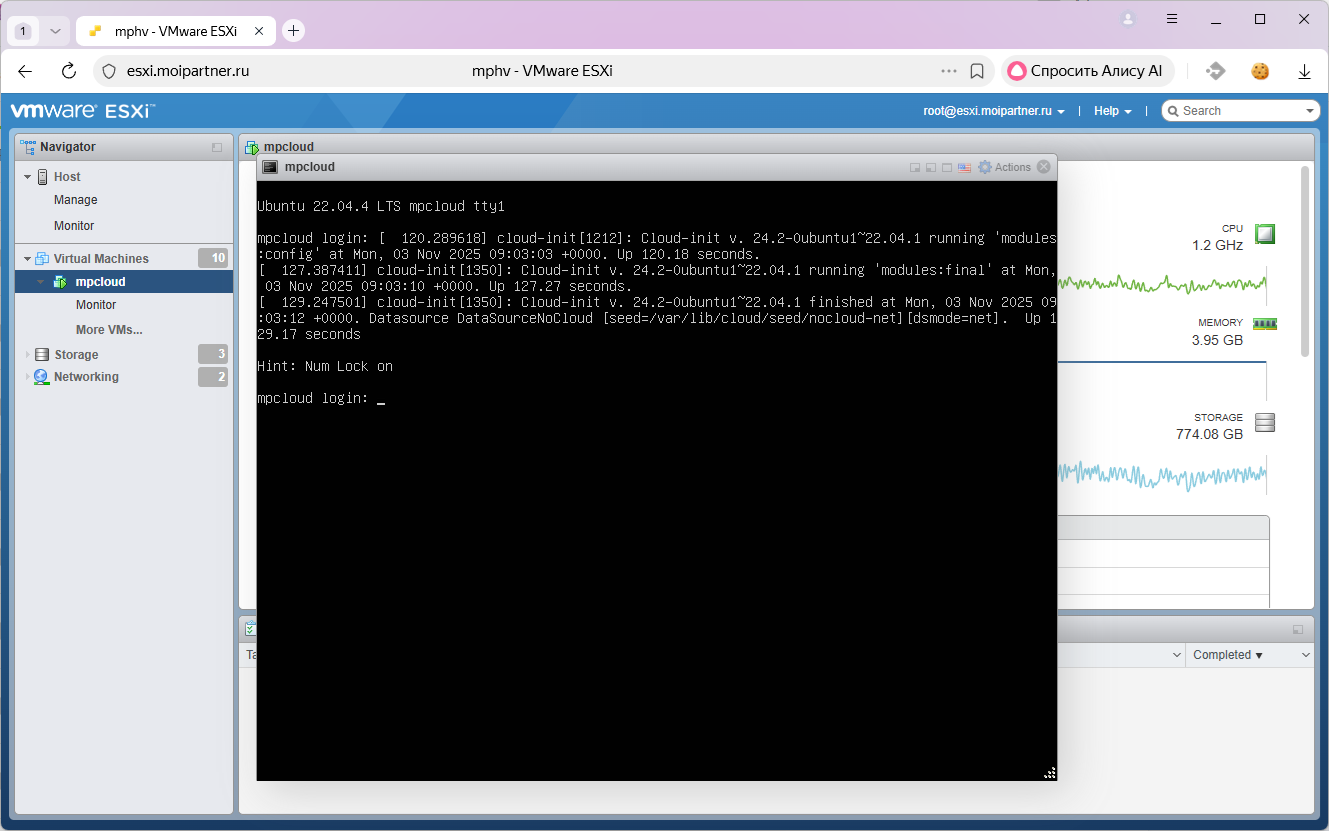Select Manage under Host
This screenshot has height=831, width=1329.
pyautogui.click(x=75, y=200)
